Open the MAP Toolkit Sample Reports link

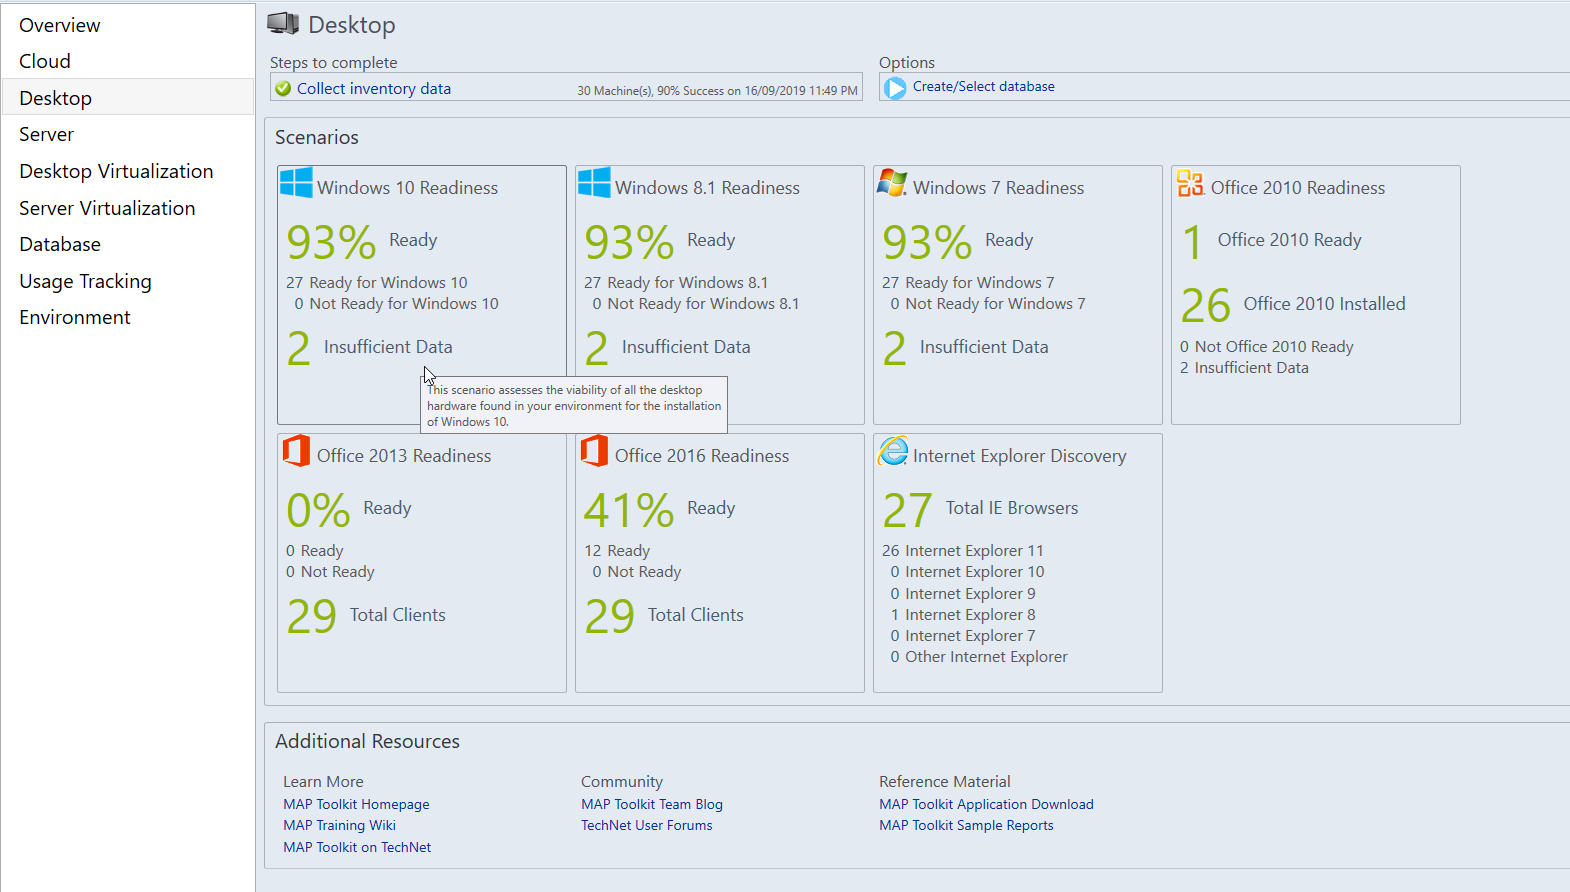[x=966, y=825]
